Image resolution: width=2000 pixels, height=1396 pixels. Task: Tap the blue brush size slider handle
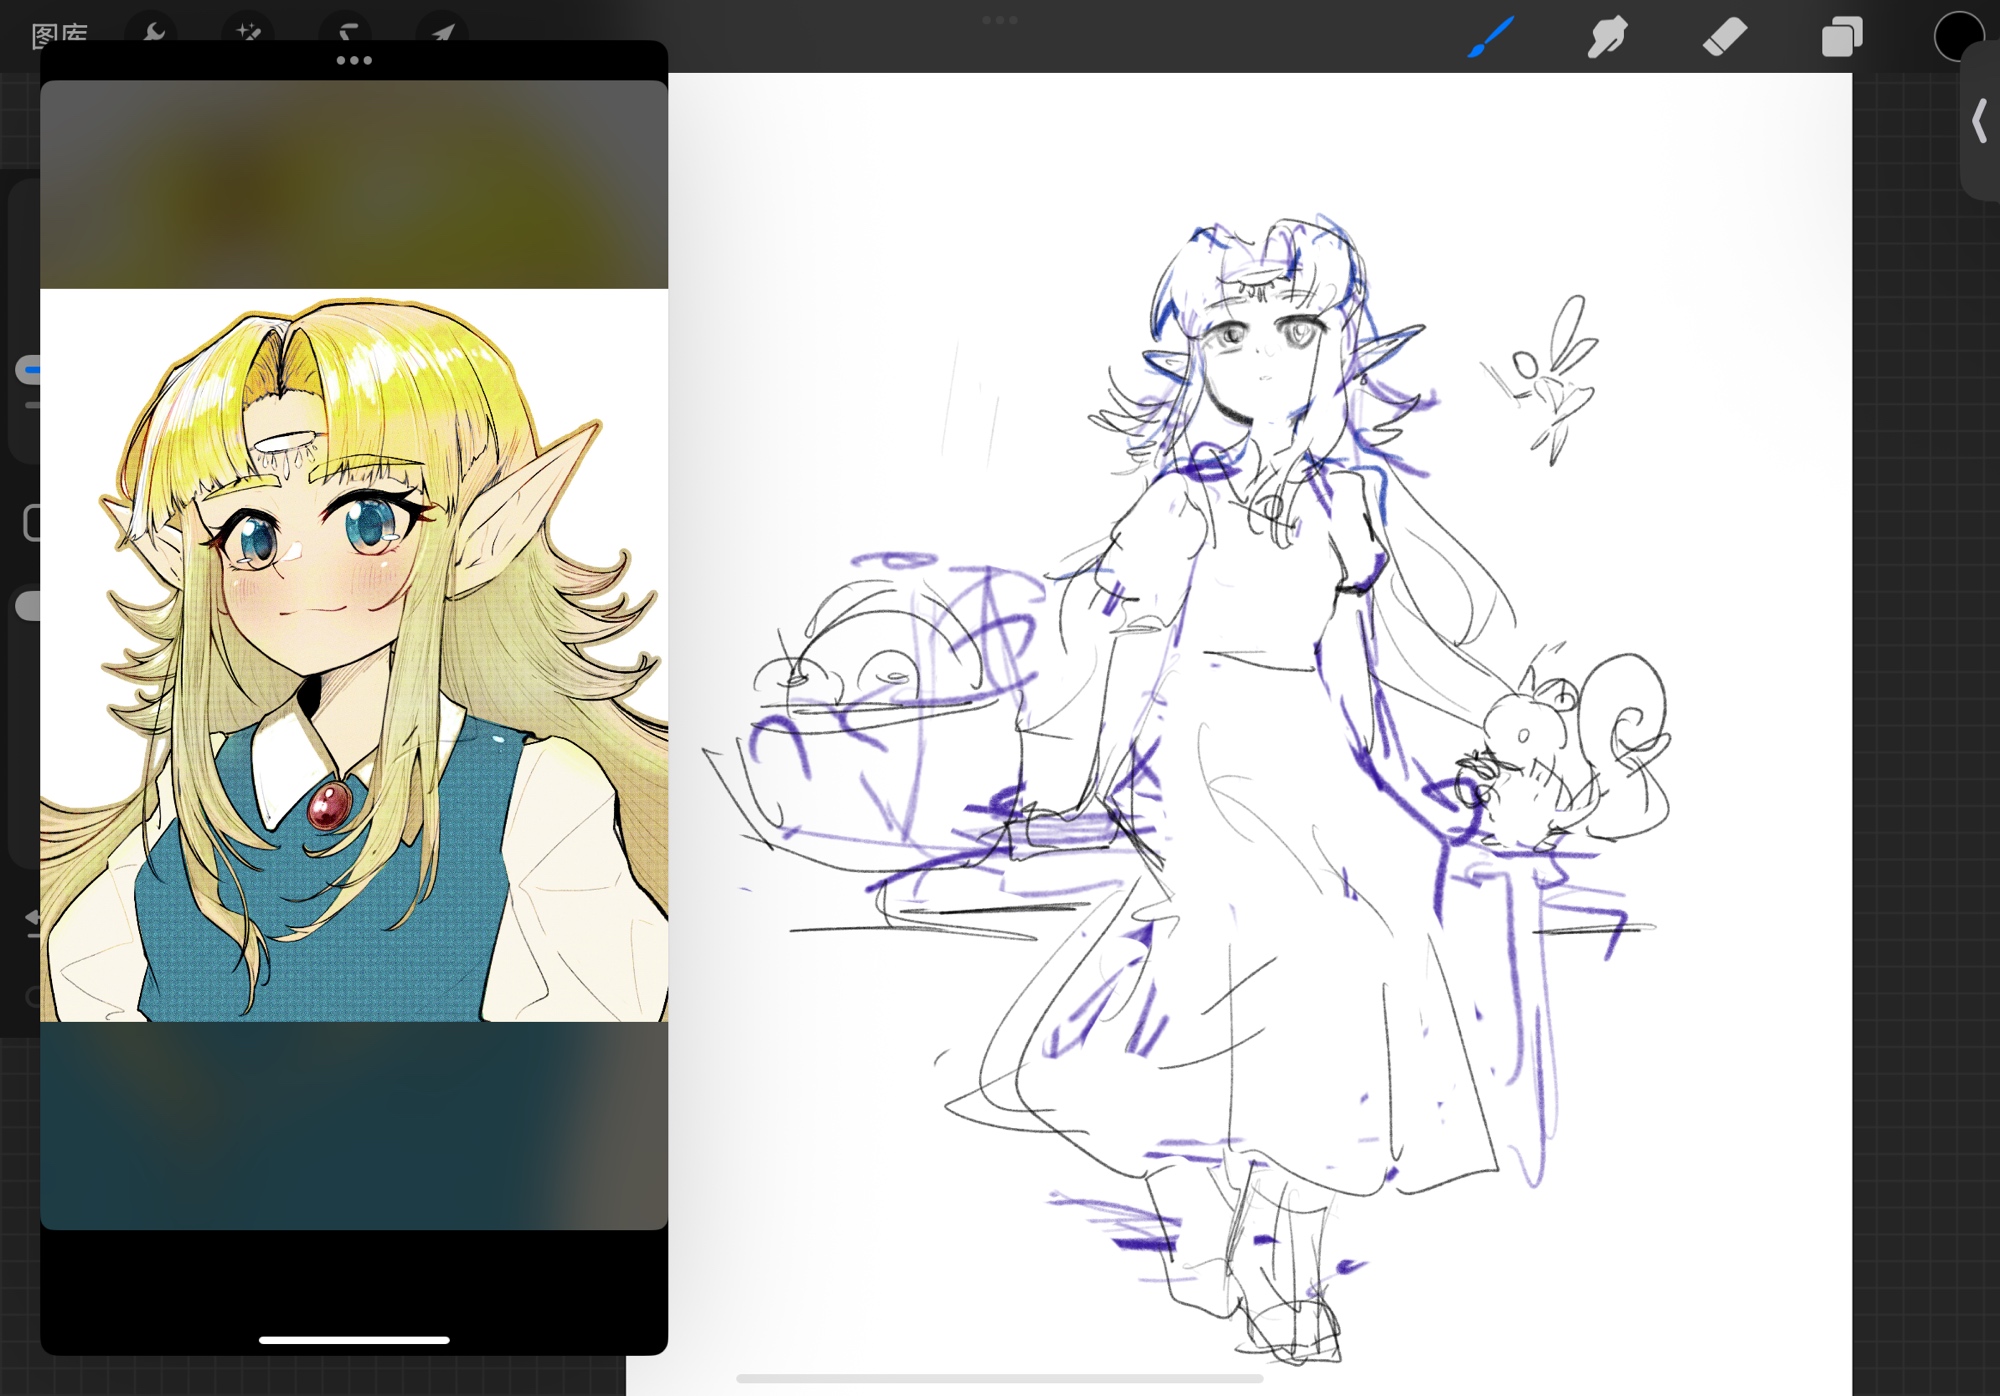(x=29, y=370)
